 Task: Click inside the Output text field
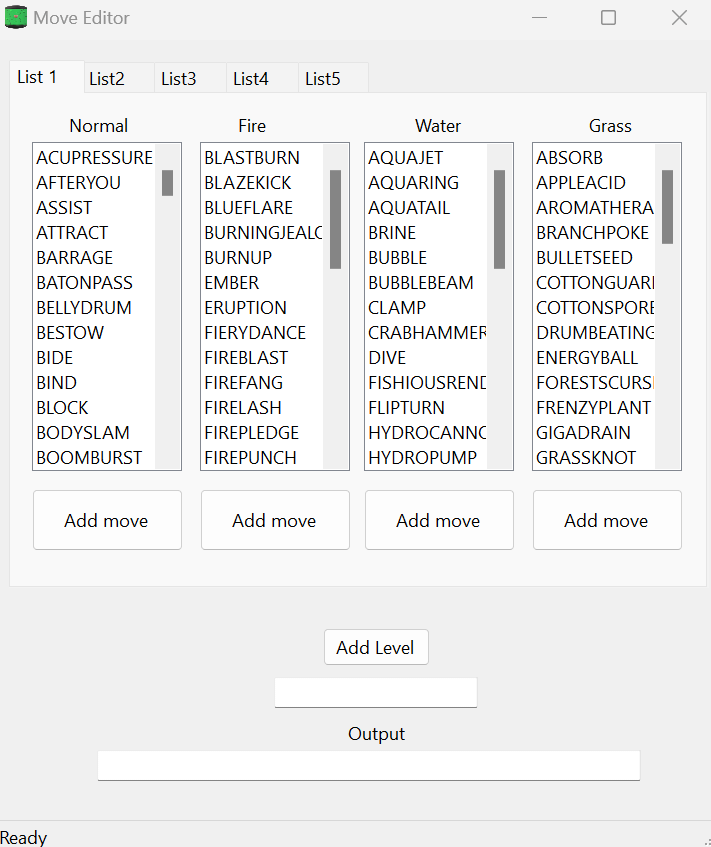coord(368,765)
